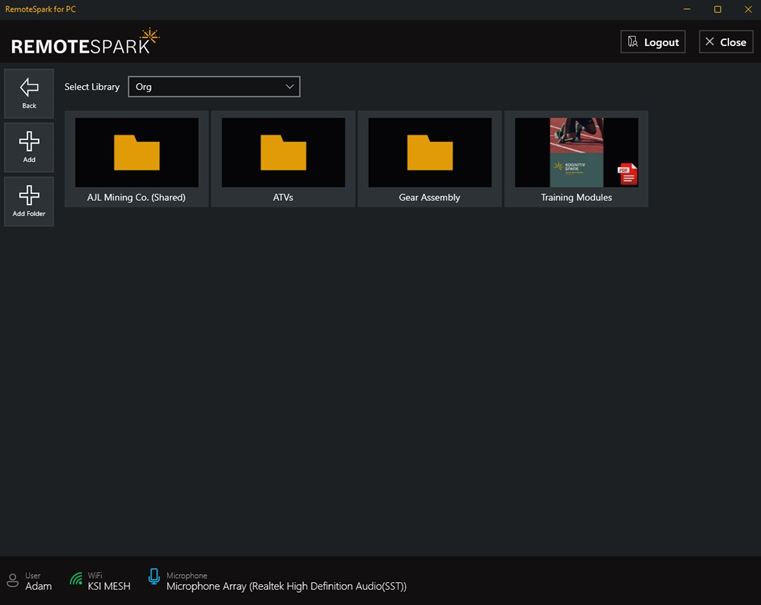Click the AJL Mining Co. (Shared) label

(136, 197)
